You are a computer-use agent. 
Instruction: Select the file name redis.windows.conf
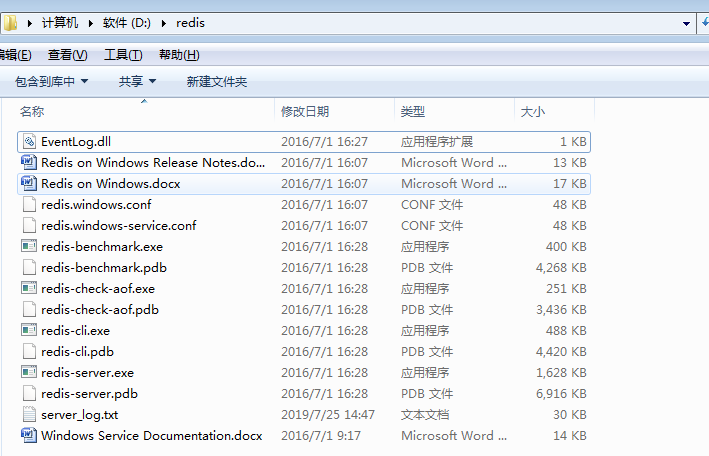96,204
